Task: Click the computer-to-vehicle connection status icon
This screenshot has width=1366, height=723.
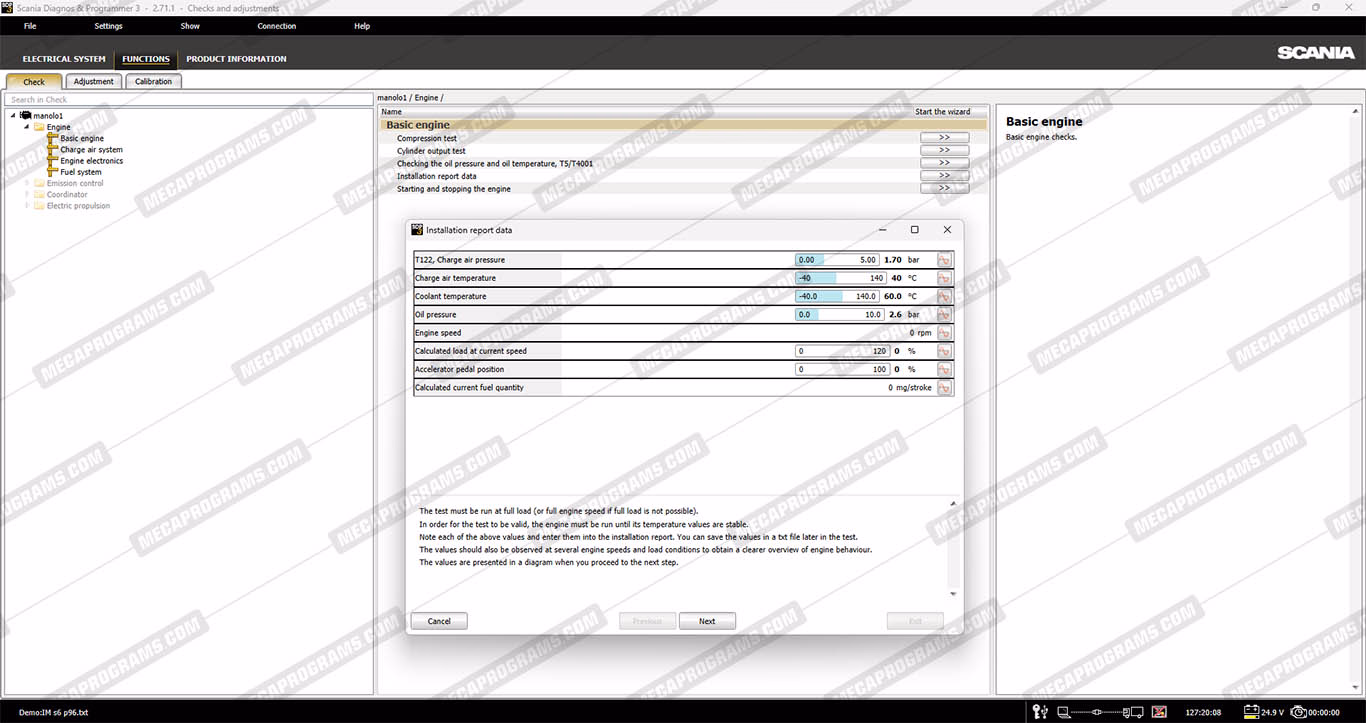Action: click(1100, 712)
